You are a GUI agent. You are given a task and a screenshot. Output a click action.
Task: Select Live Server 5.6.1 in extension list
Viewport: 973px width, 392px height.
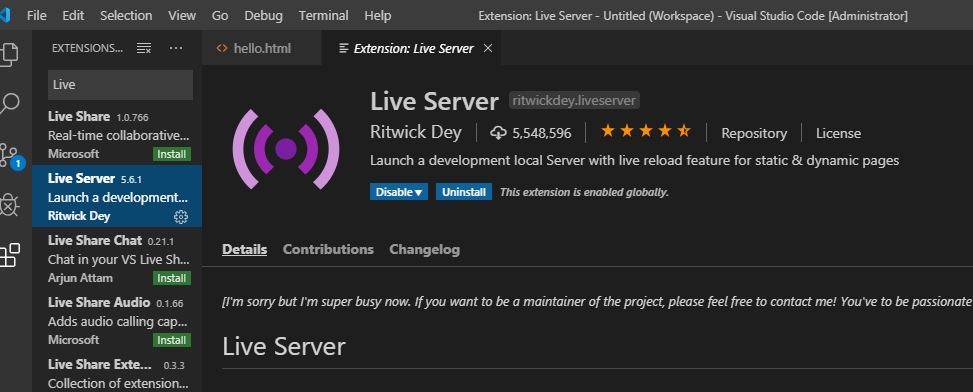[117, 196]
